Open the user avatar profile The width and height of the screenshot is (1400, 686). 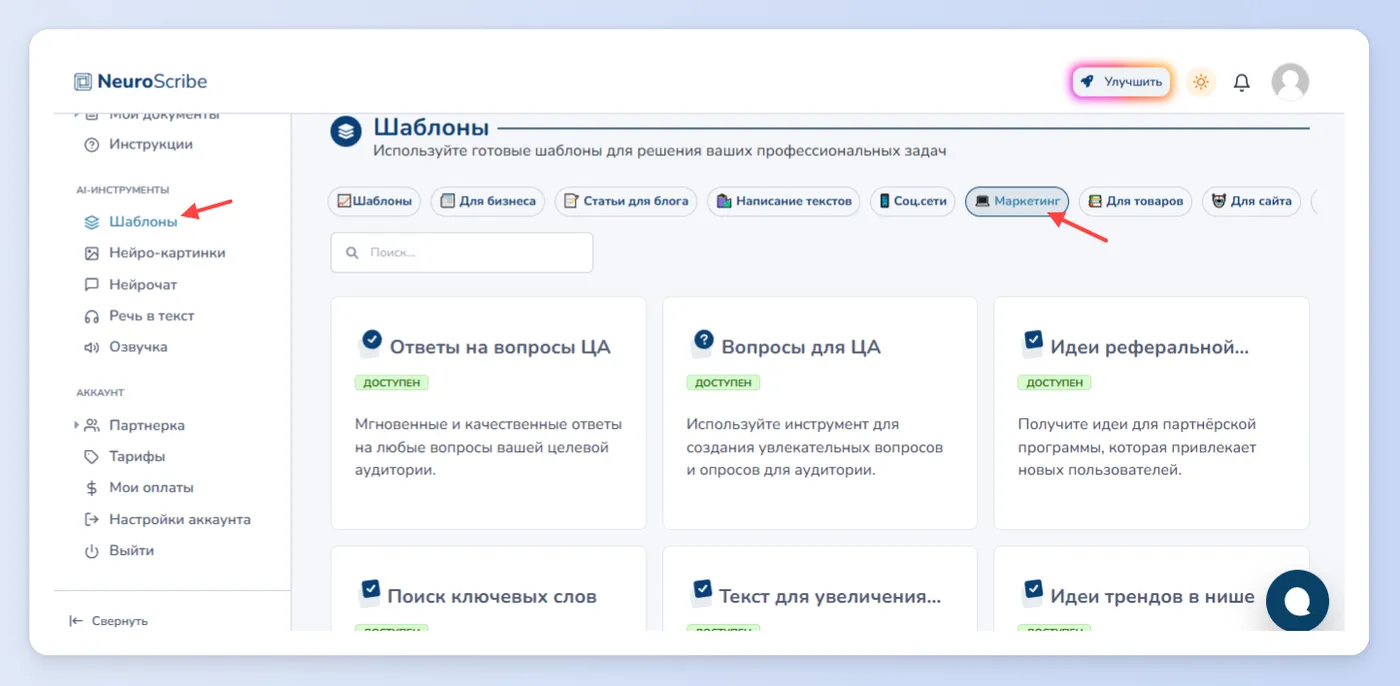click(x=1290, y=82)
